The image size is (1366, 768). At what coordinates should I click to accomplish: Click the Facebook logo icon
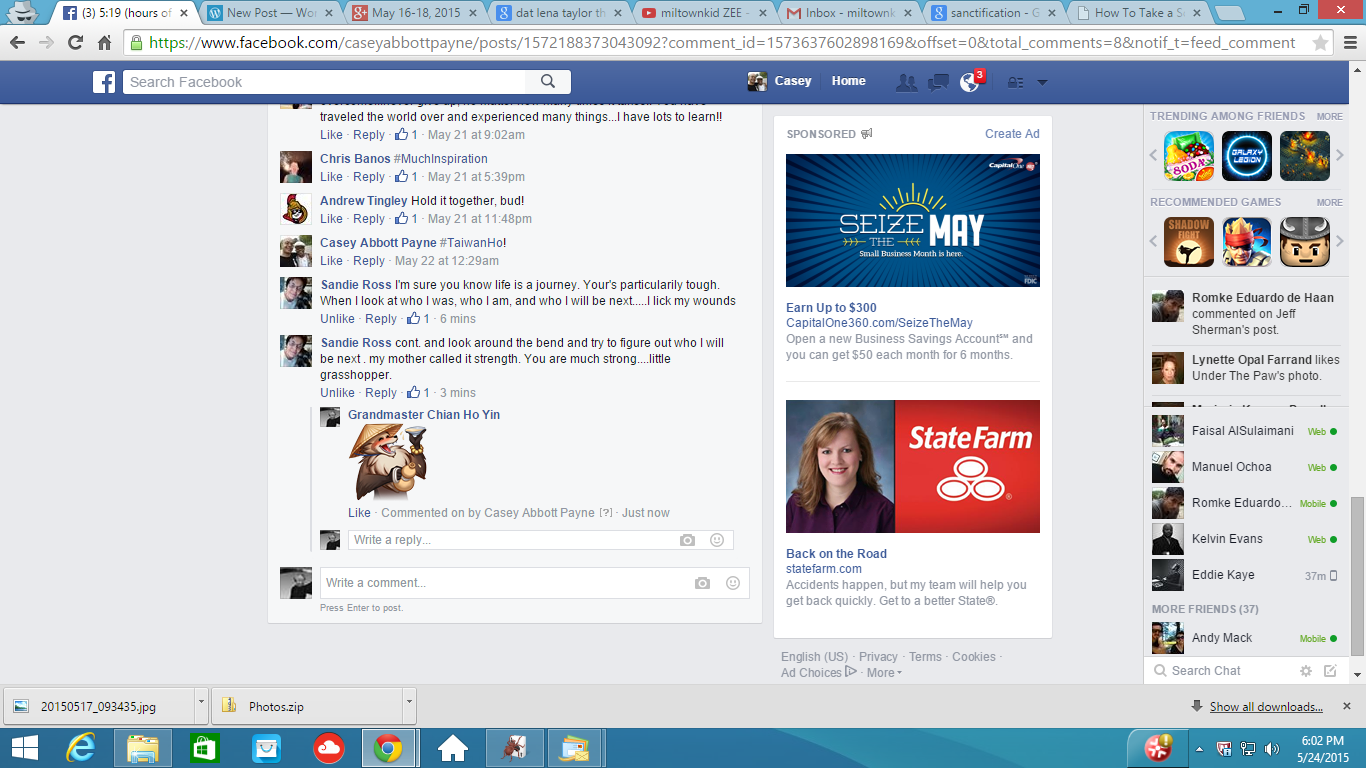(104, 82)
